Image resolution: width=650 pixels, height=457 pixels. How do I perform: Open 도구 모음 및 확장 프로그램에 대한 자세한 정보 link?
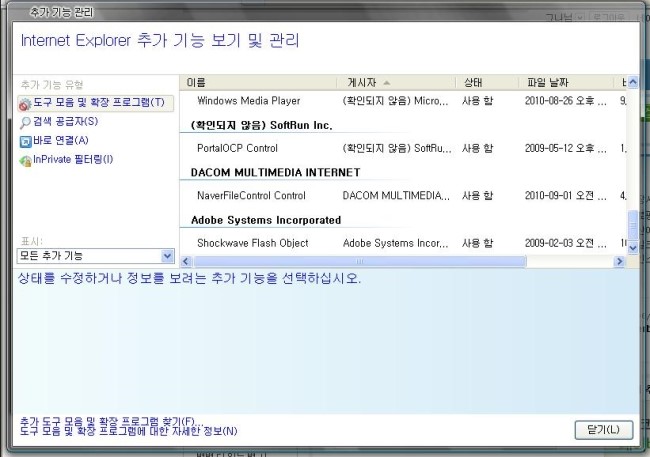tap(128, 431)
